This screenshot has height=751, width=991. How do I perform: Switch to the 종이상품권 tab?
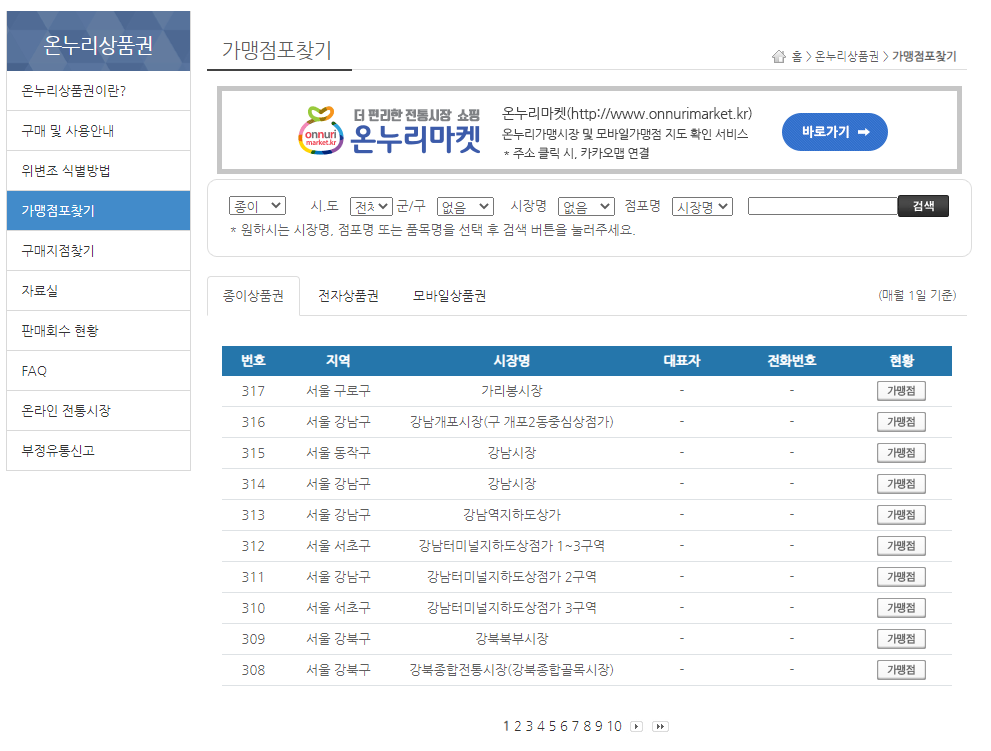[x=253, y=296]
